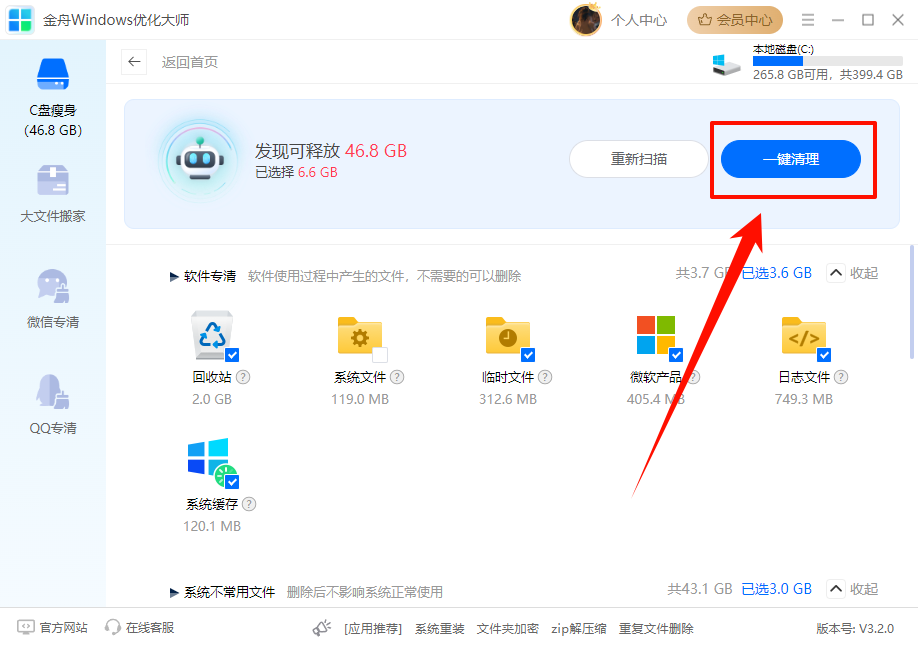This screenshot has width=918, height=647.
Task: Open the 文件夹加密 link
Action: 508,629
